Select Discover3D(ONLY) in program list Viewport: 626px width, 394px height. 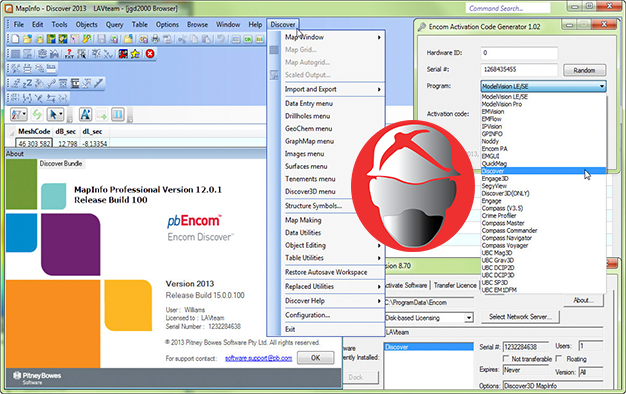543,193
